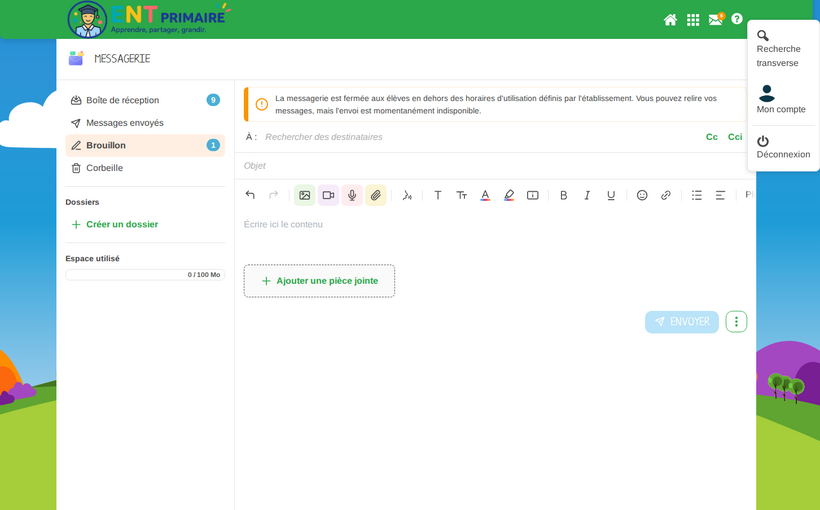Click Créer un dossier
820x510 pixels.
[115, 224]
